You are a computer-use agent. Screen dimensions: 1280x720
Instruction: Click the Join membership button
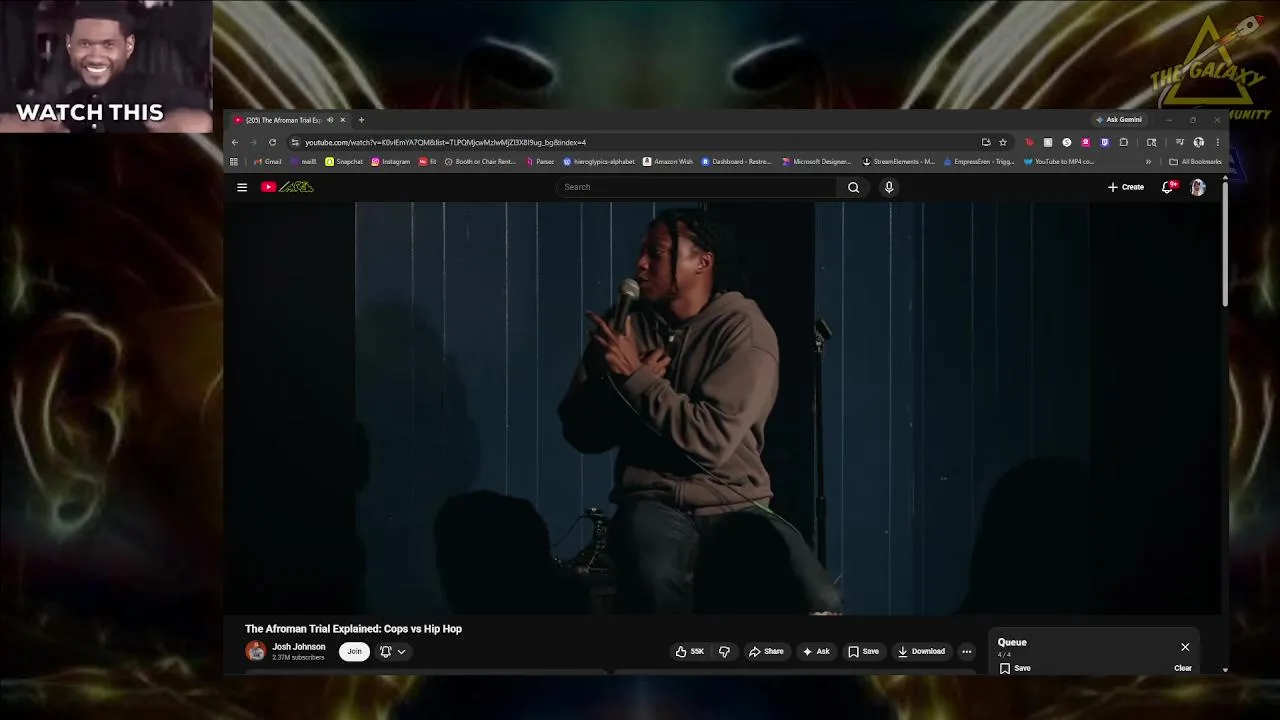coord(354,652)
